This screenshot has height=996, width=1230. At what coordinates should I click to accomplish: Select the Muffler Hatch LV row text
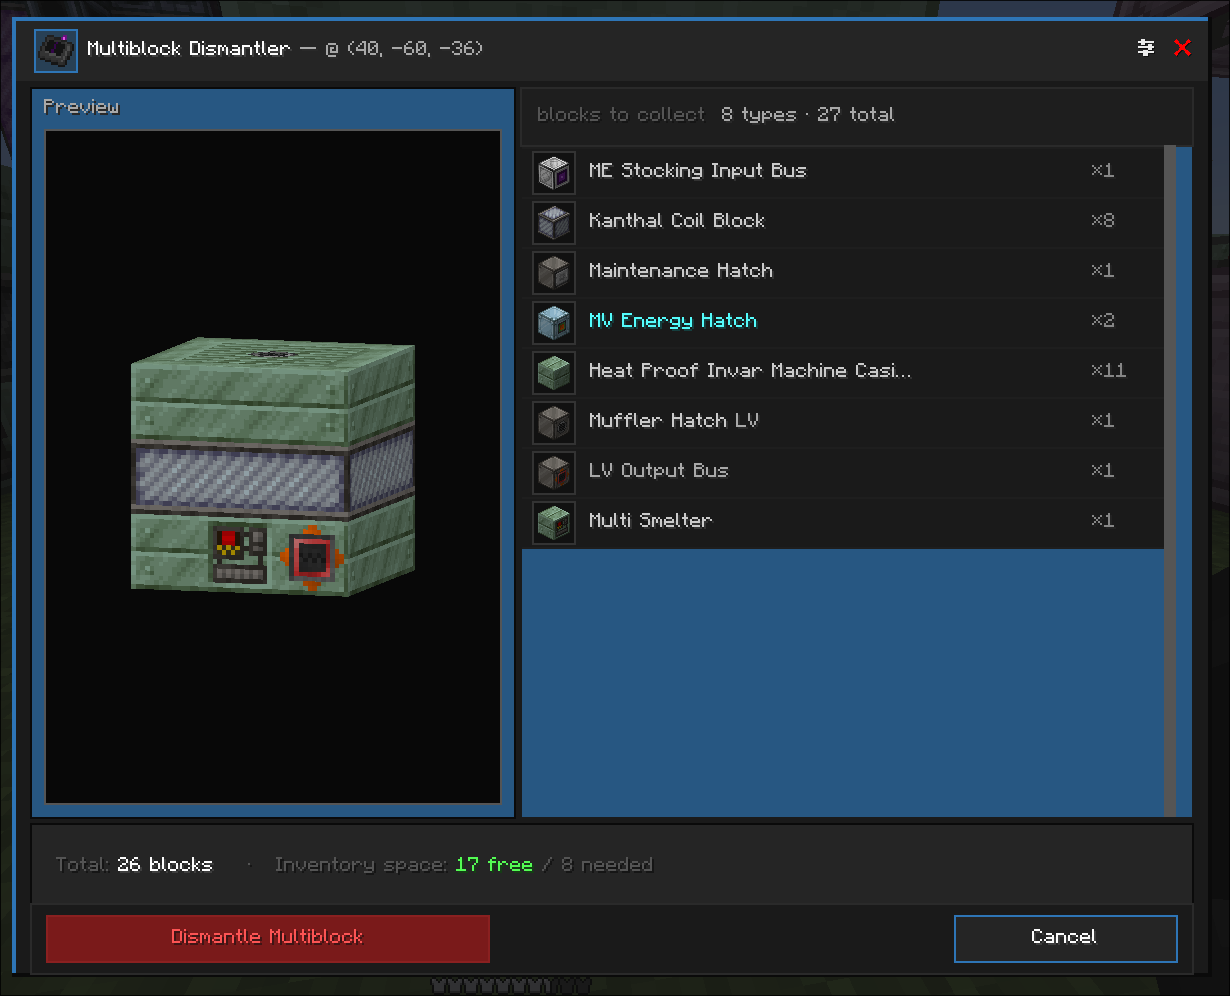[x=673, y=421]
